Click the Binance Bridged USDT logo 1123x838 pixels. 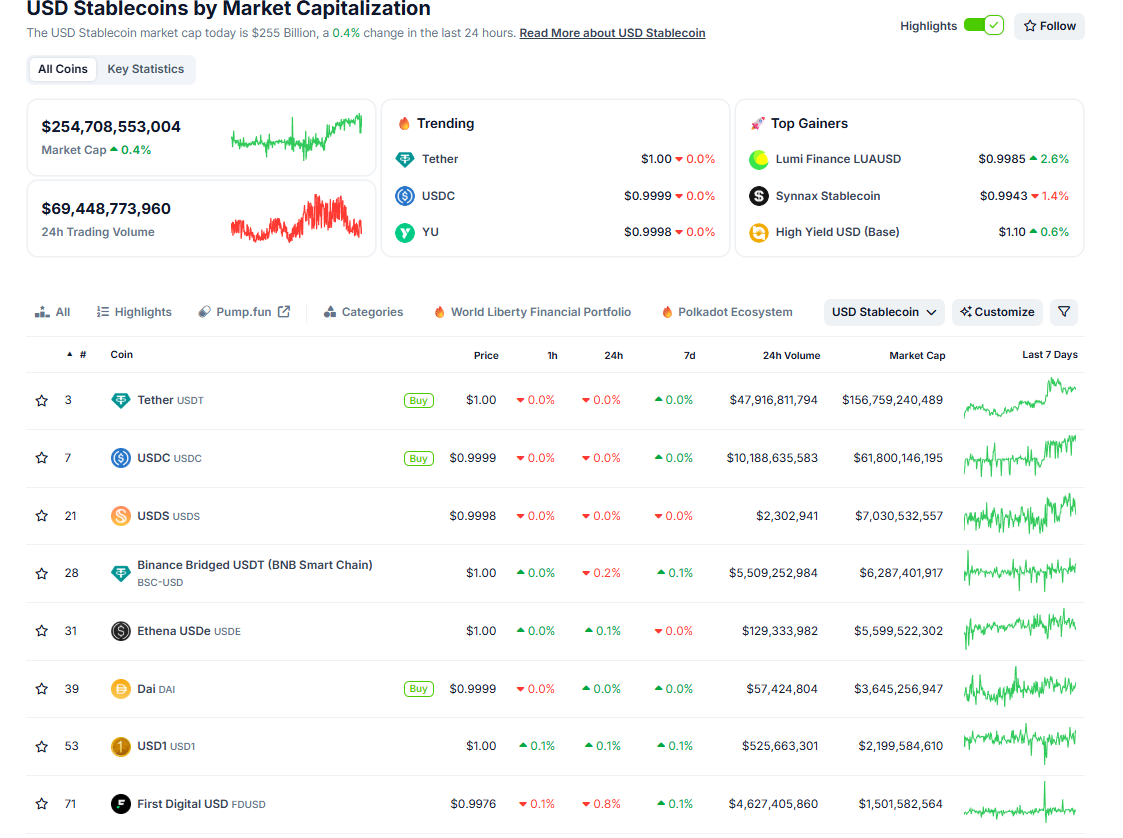point(120,573)
